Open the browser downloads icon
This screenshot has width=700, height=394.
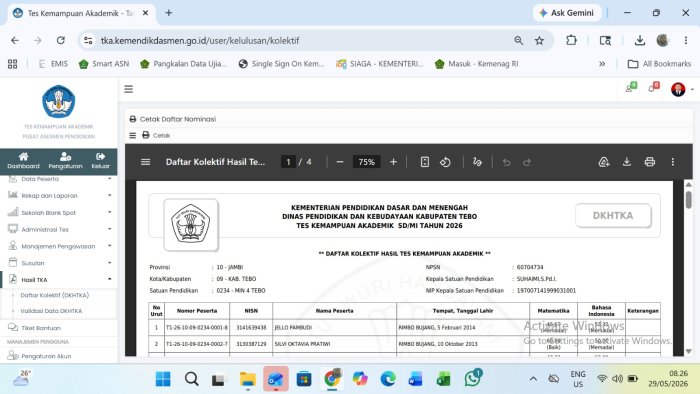tap(639, 41)
